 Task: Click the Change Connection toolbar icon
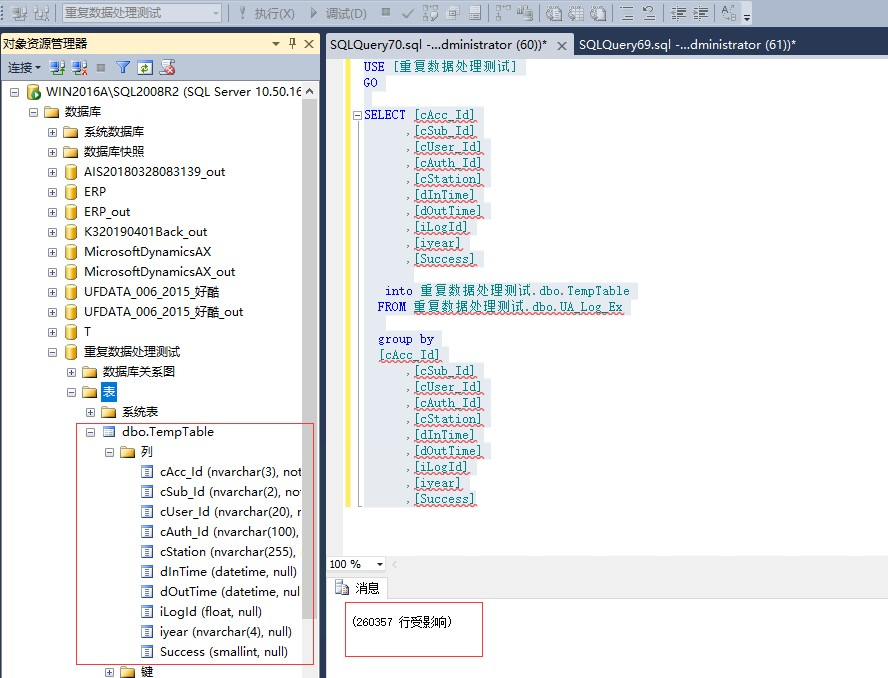[41, 12]
